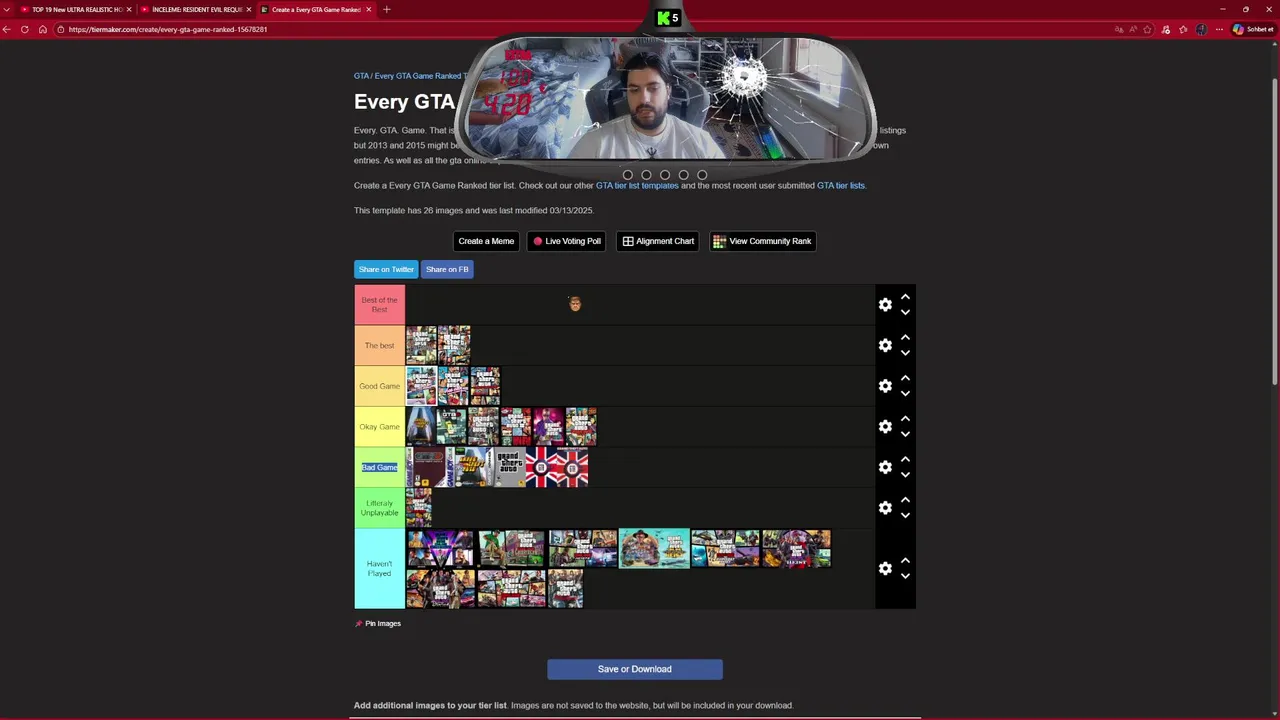Click View Community Rank button
This screenshot has height=720, width=1280.
(762, 241)
